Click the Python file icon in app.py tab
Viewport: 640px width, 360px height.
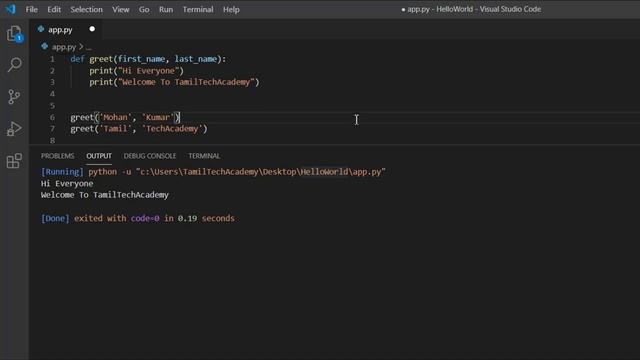coord(41,29)
